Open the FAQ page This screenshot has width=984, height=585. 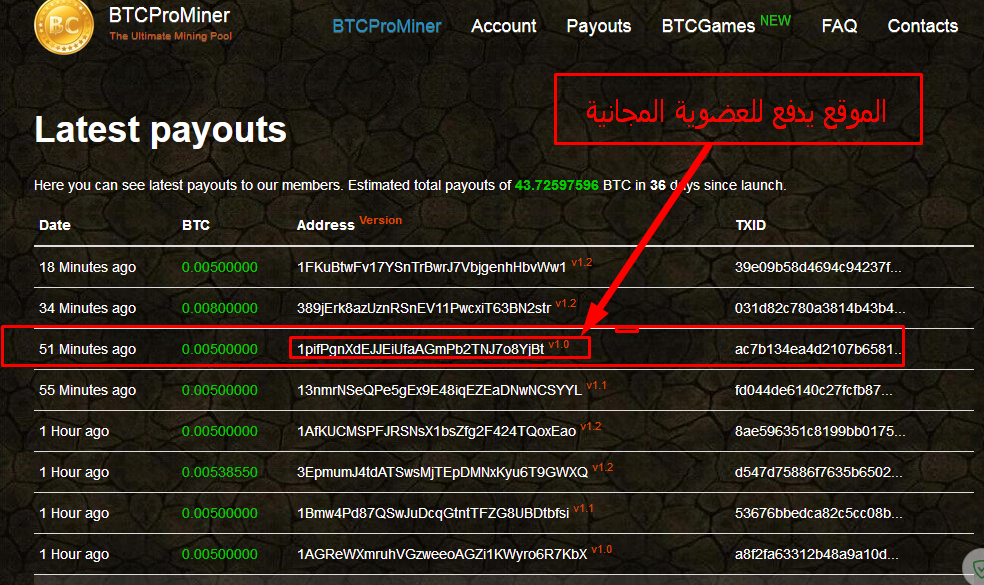pyautogui.click(x=839, y=26)
